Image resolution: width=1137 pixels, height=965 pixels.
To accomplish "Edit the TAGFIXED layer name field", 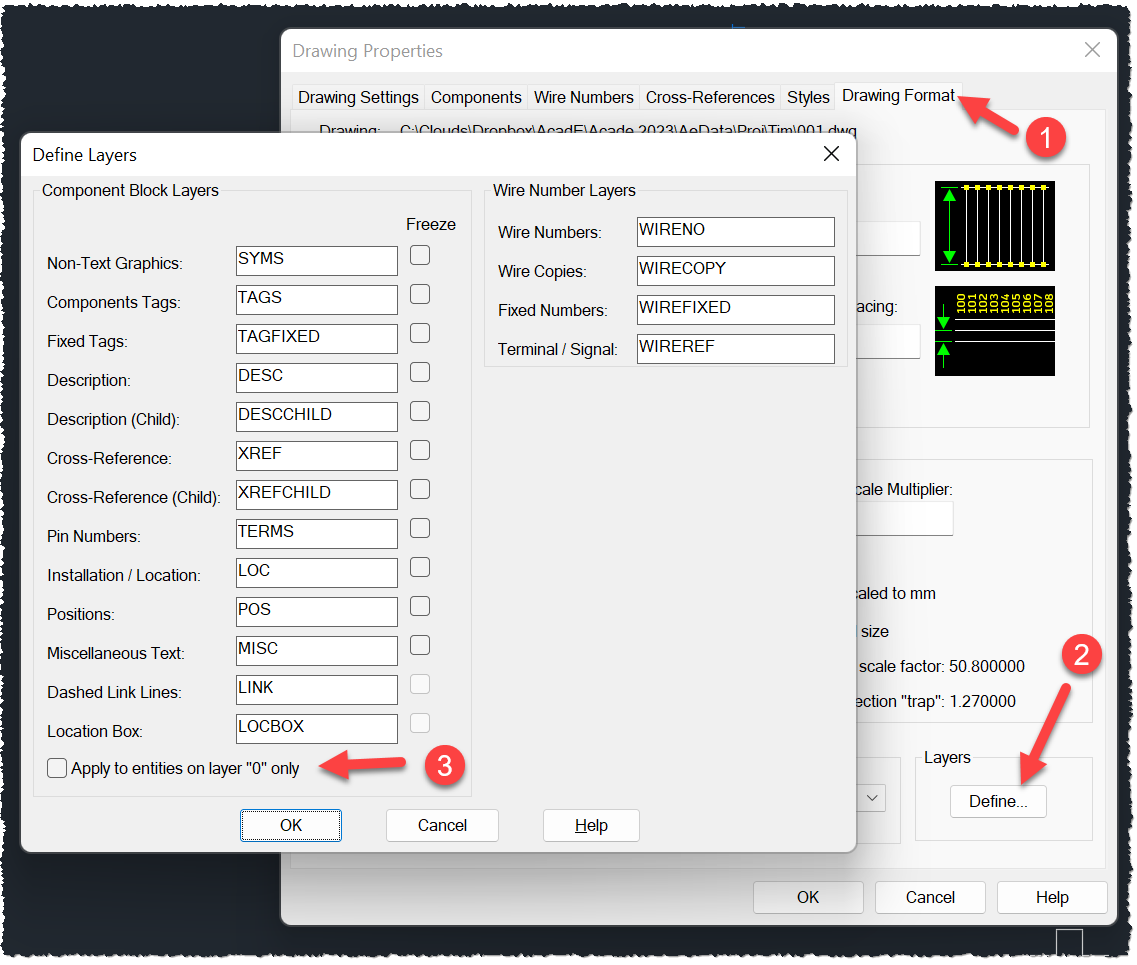I will 317,339.
